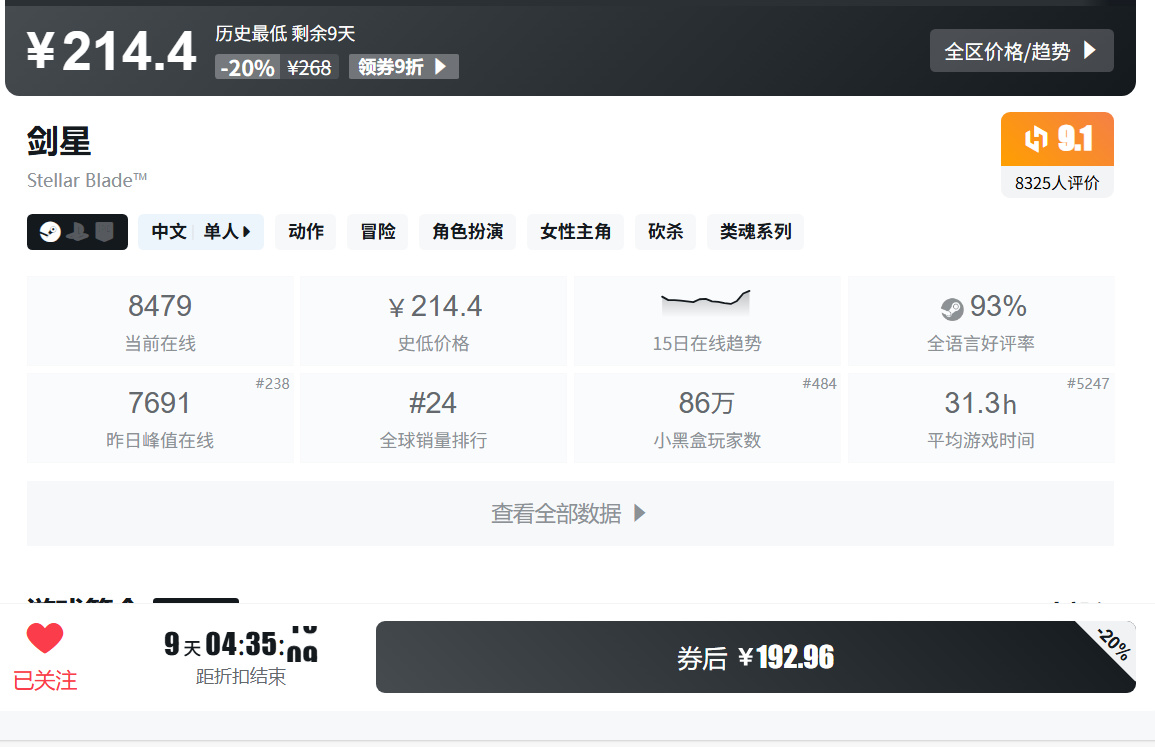The width and height of the screenshot is (1155, 747).
Task: Open the 31.3h 平均游戏时间 stat
Action: 981,418
